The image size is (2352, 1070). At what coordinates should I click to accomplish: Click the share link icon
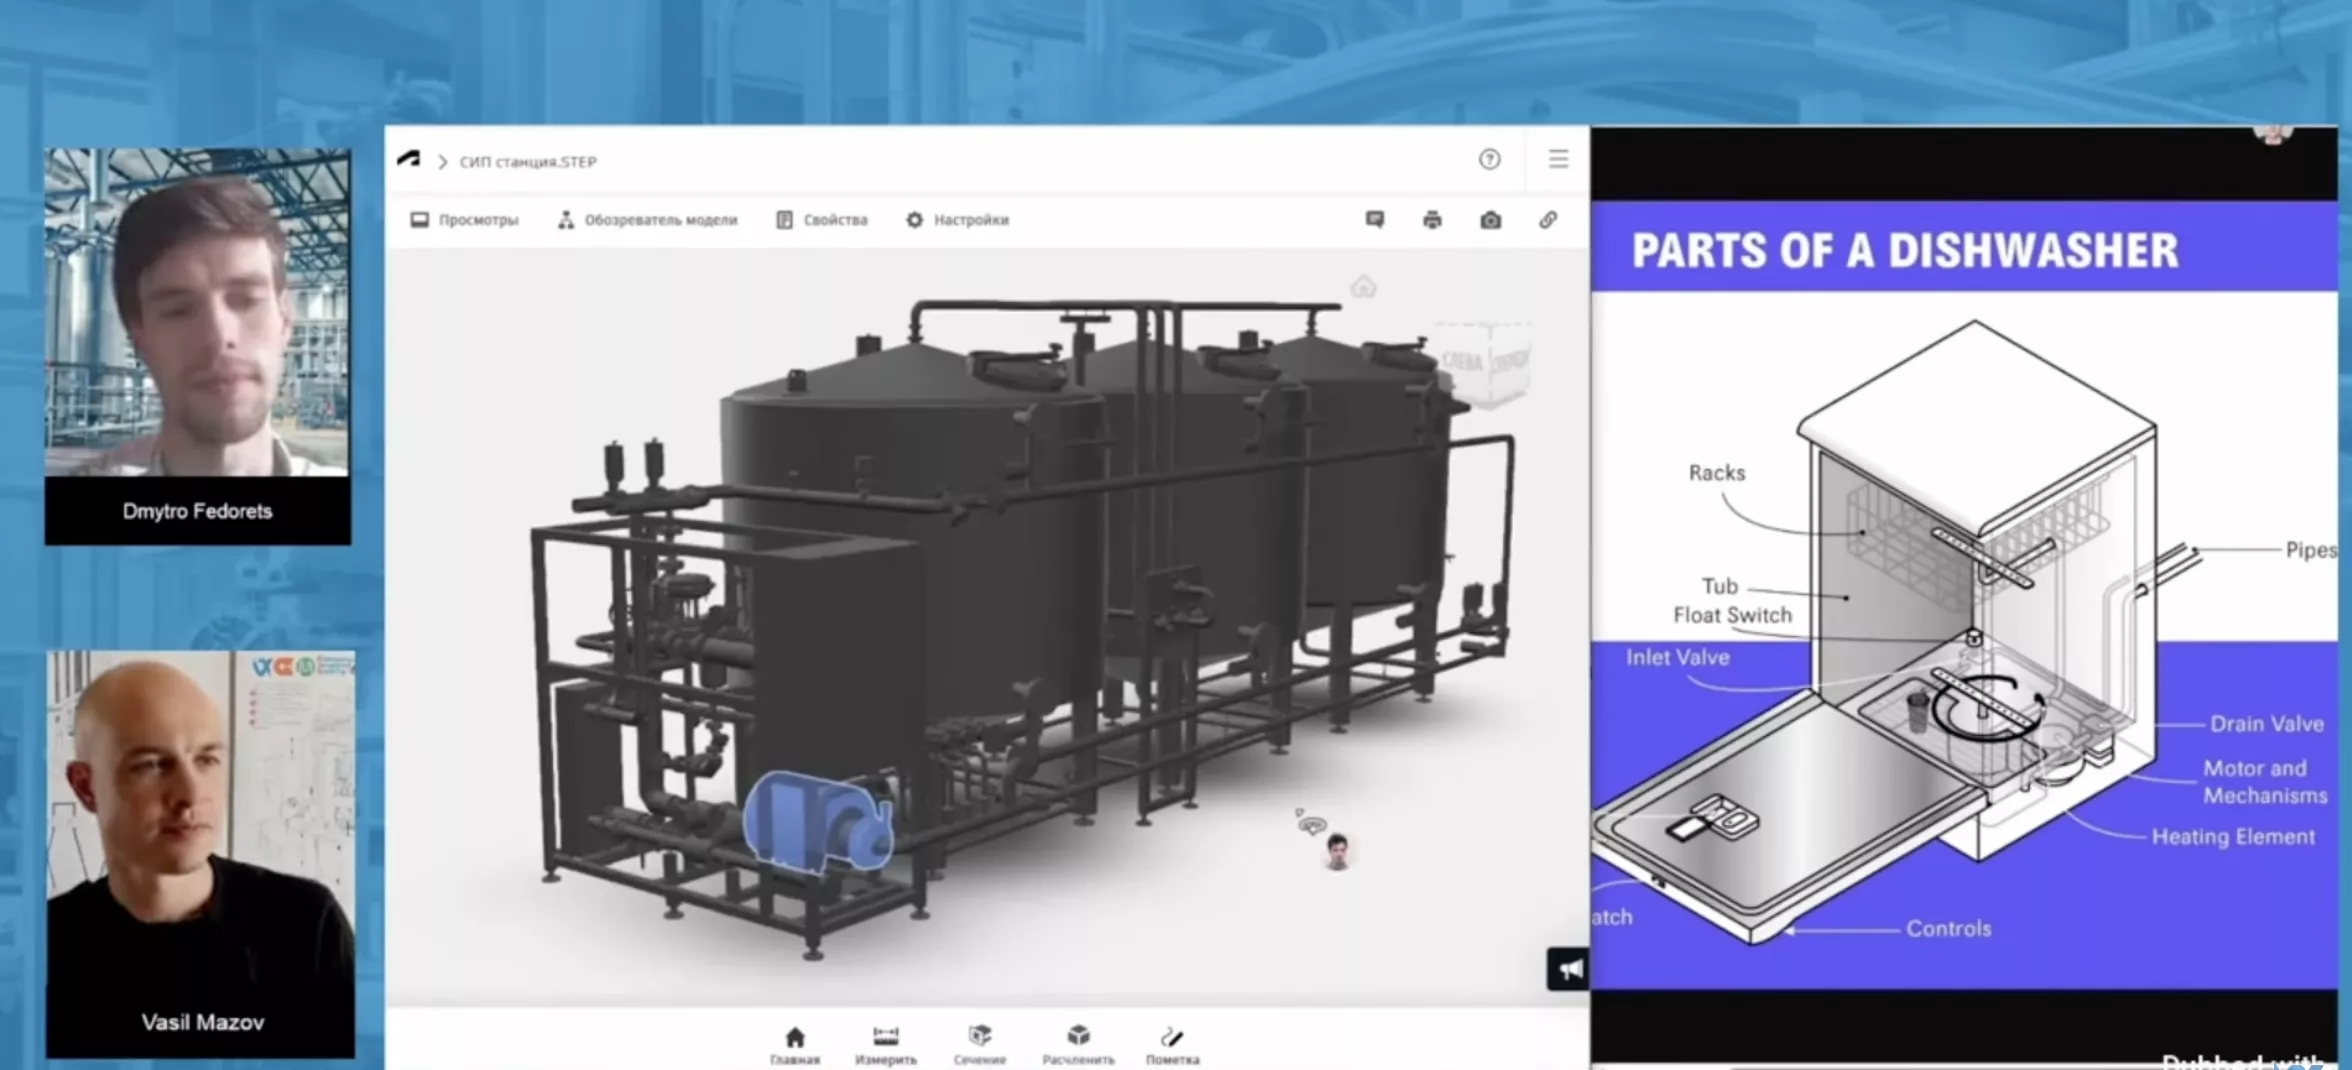1548,220
